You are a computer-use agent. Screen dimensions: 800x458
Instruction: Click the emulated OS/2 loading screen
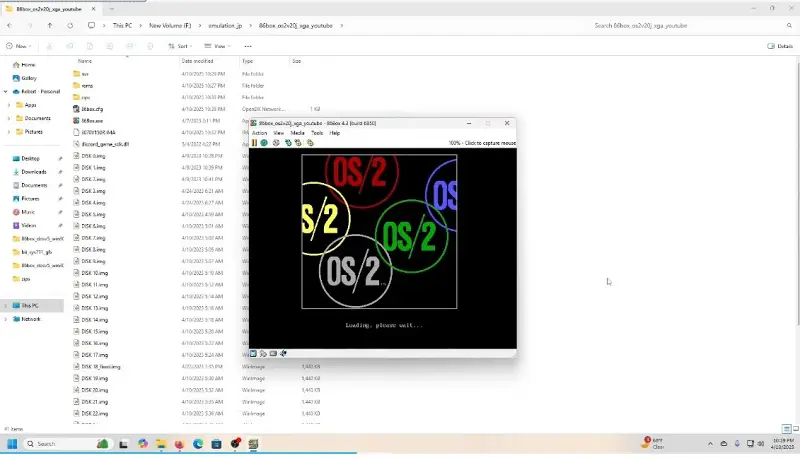pos(383,248)
